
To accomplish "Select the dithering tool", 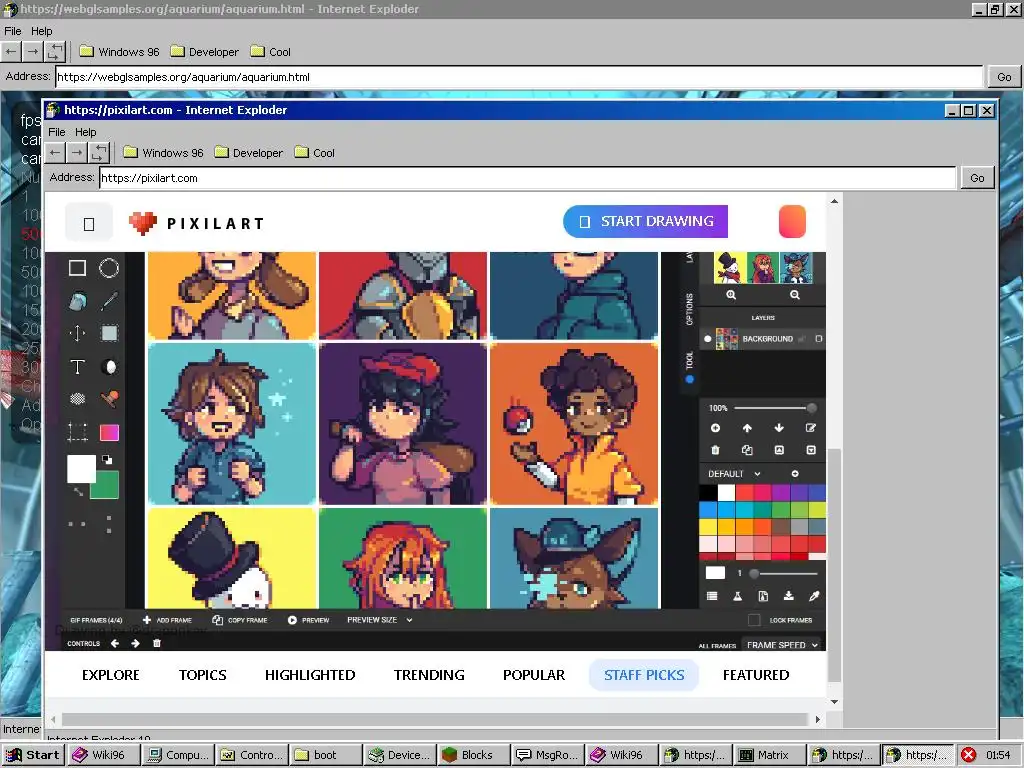I will coord(78,398).
